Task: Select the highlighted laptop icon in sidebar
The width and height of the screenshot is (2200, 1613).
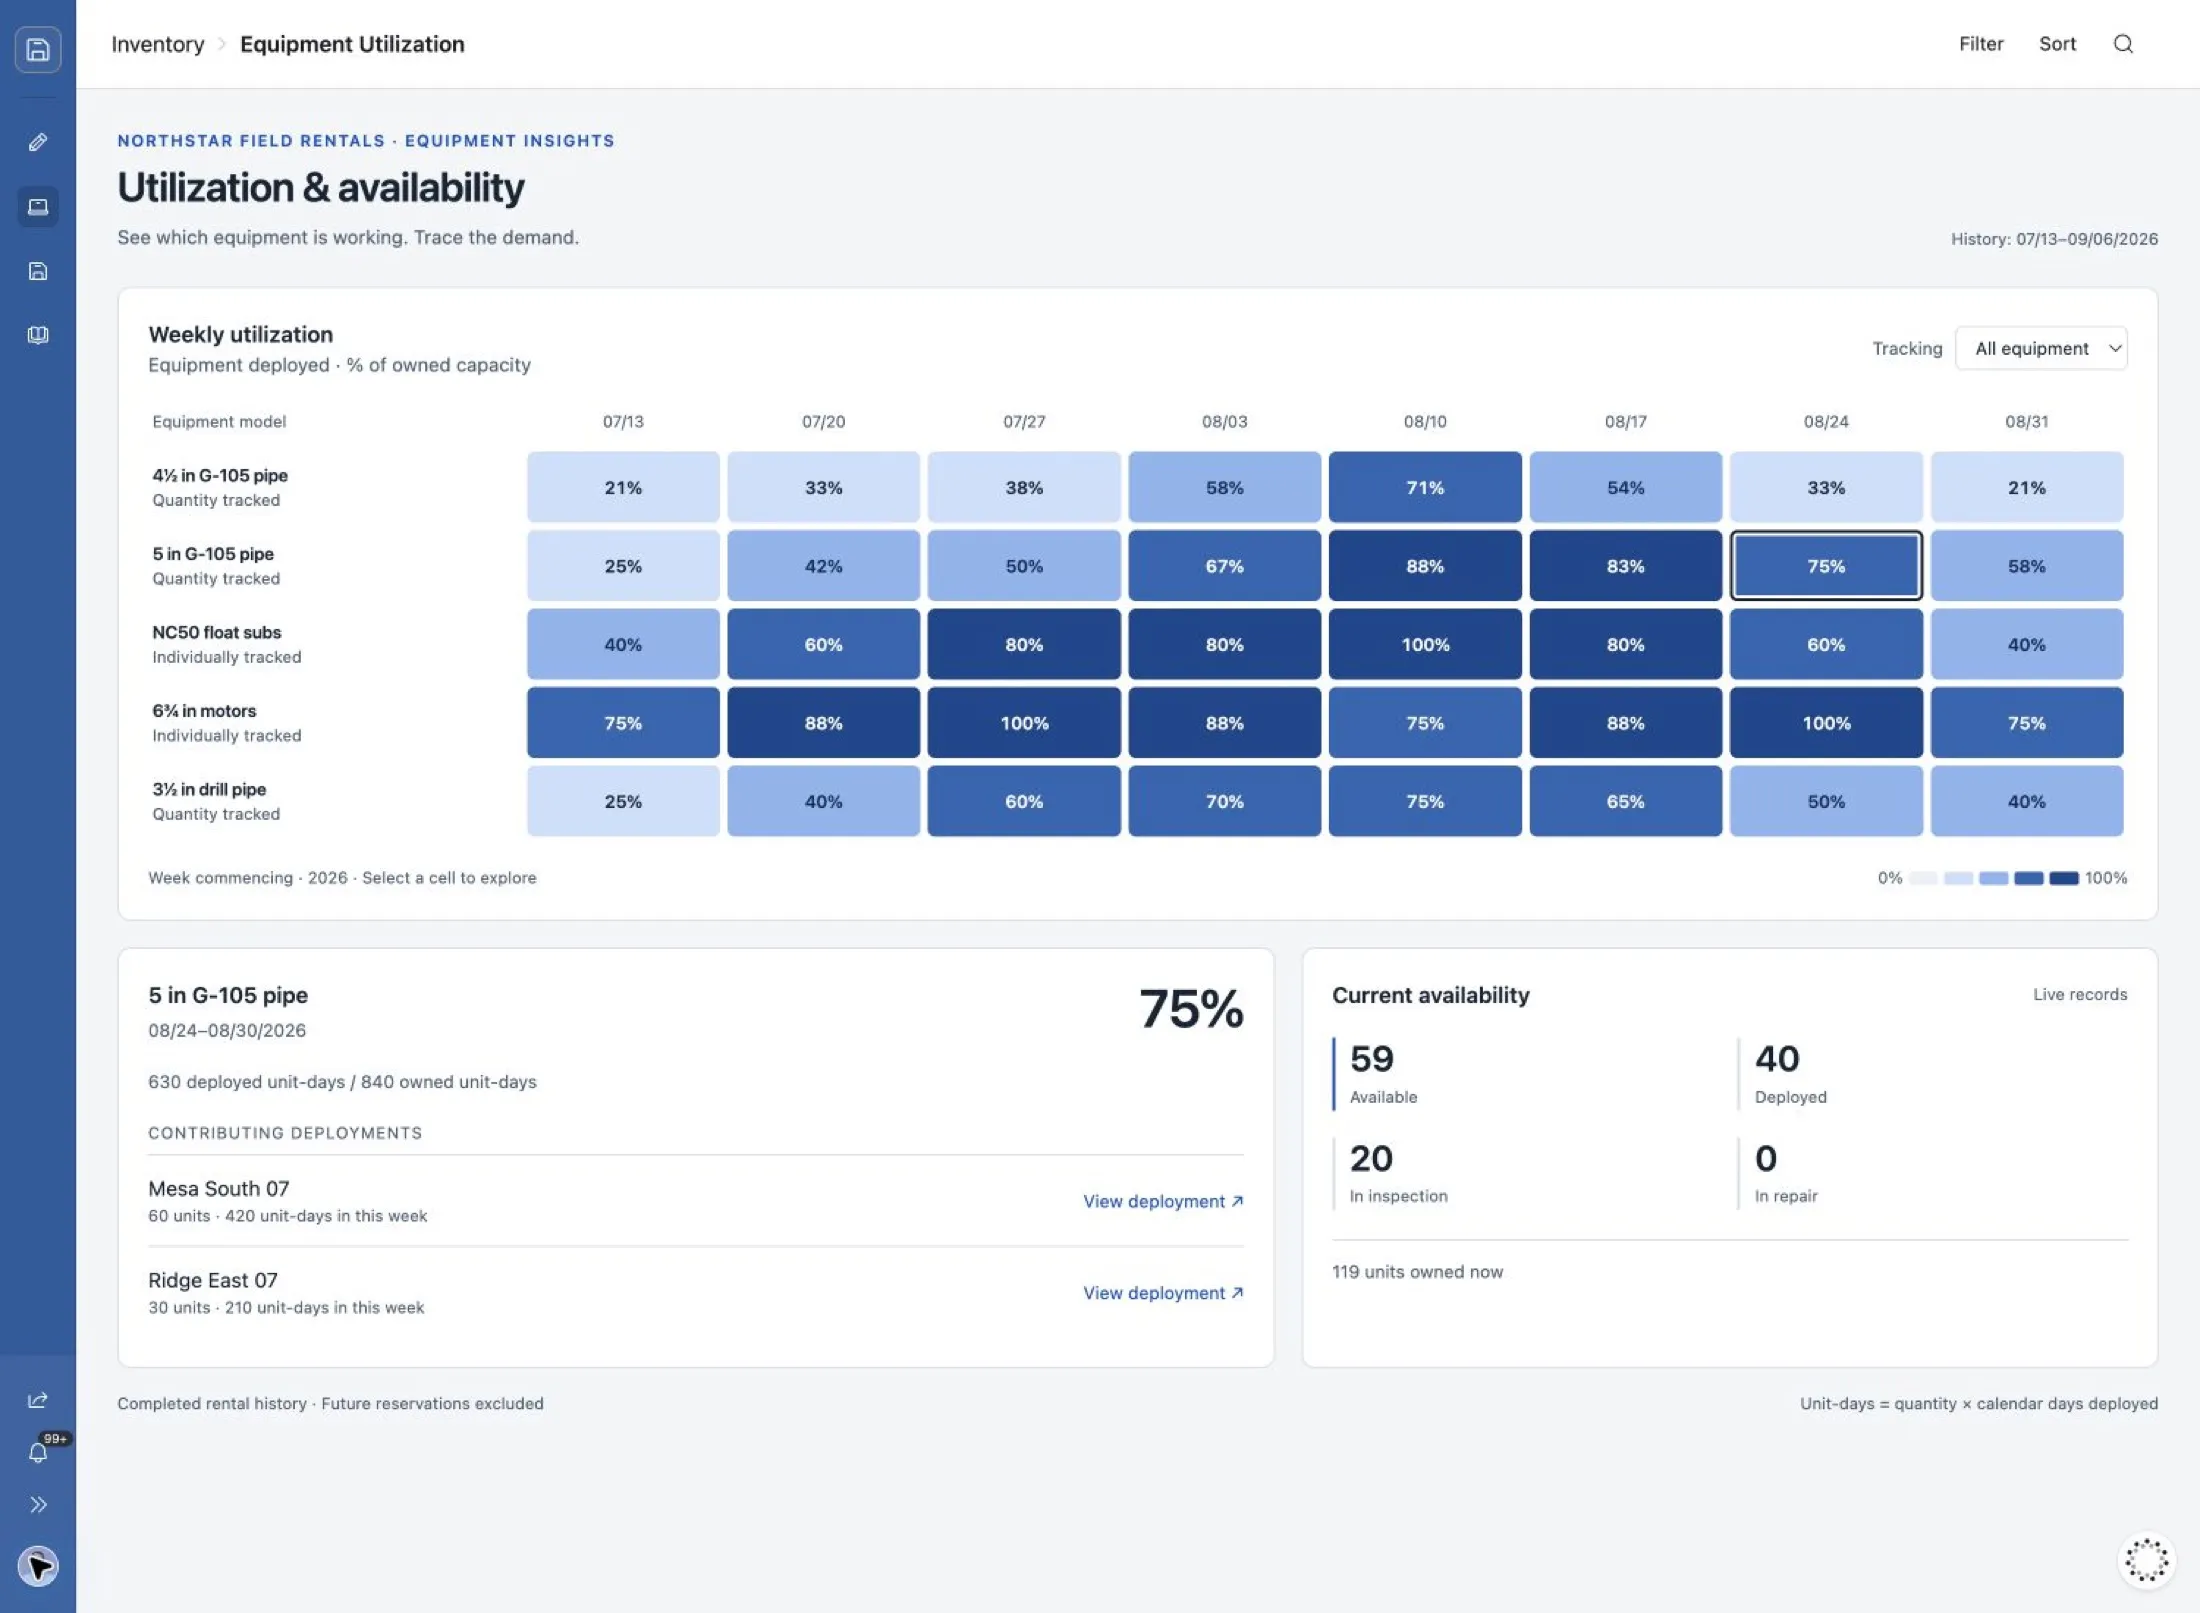Action: coord(38,207)
